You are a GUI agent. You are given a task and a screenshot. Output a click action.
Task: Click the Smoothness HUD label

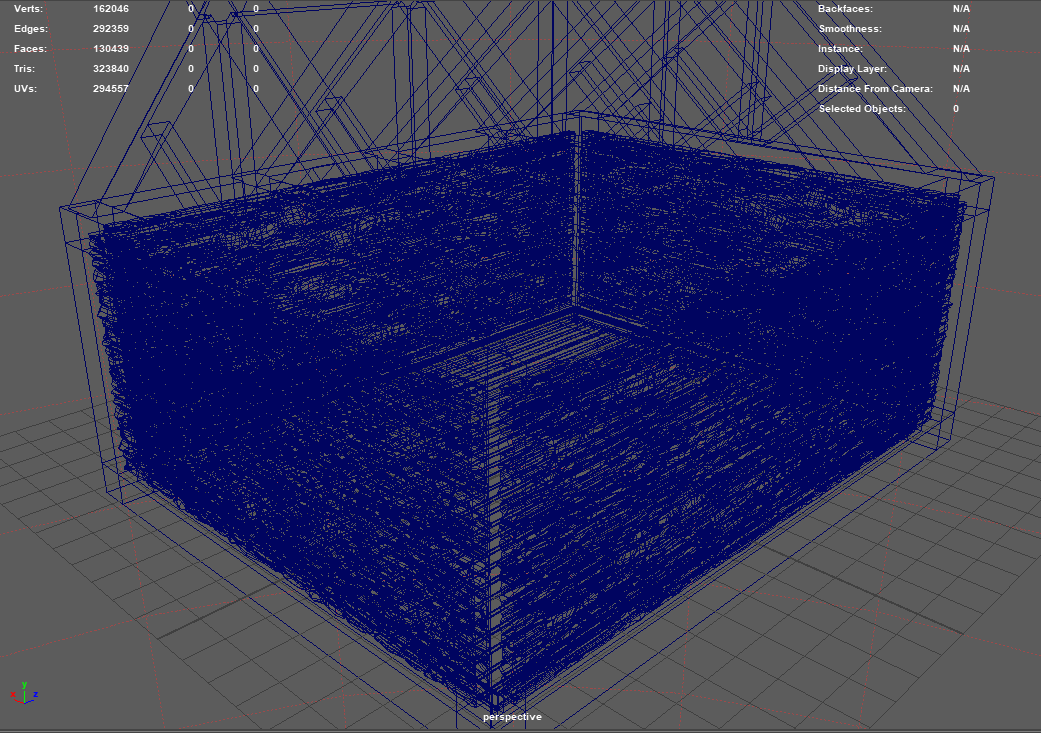click(849, 28)
